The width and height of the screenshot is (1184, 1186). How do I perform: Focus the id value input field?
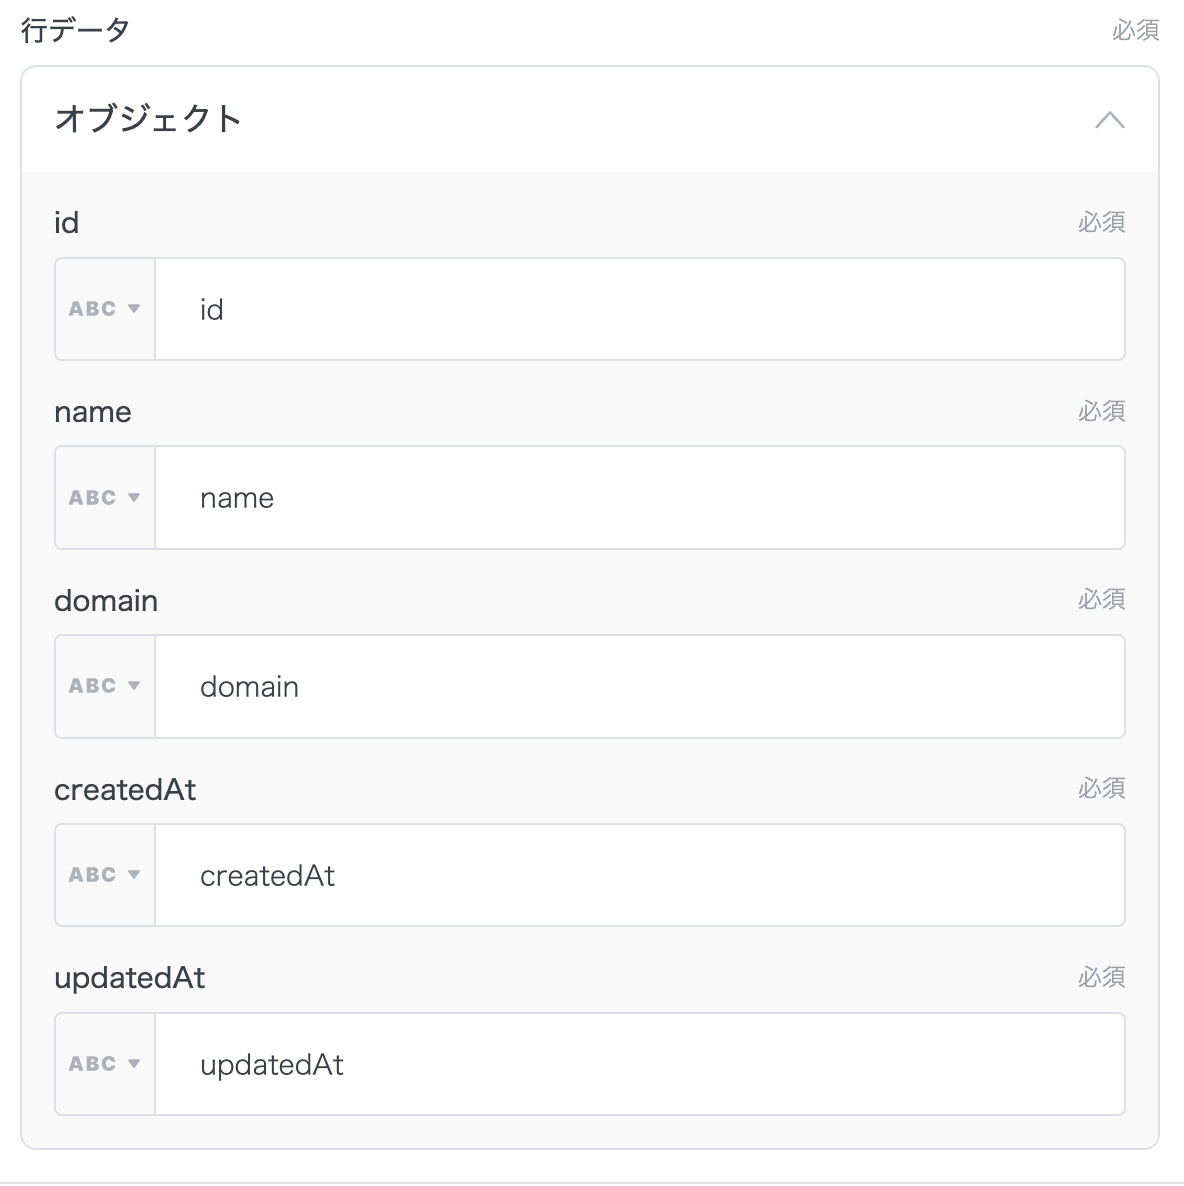(640, 309)
